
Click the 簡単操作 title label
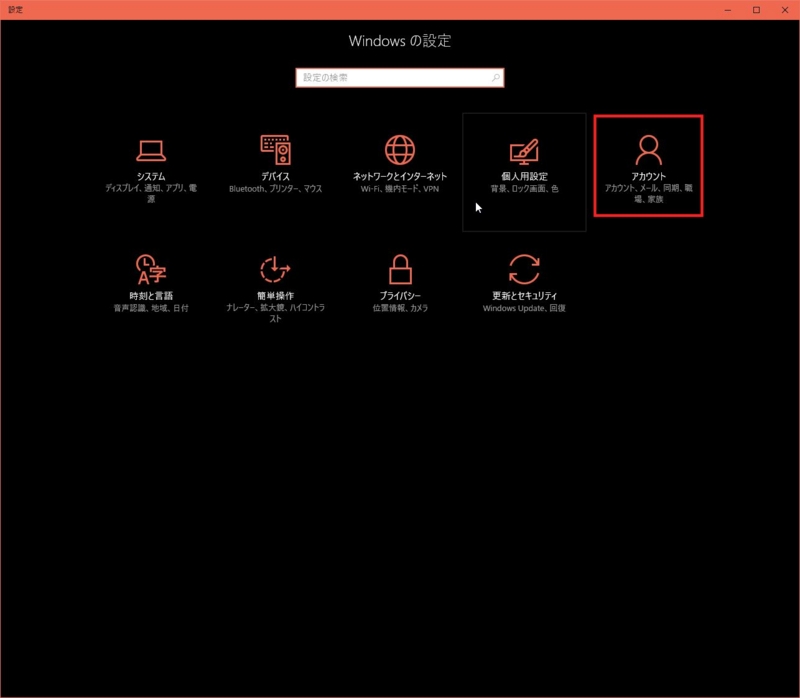click(276, 295)
